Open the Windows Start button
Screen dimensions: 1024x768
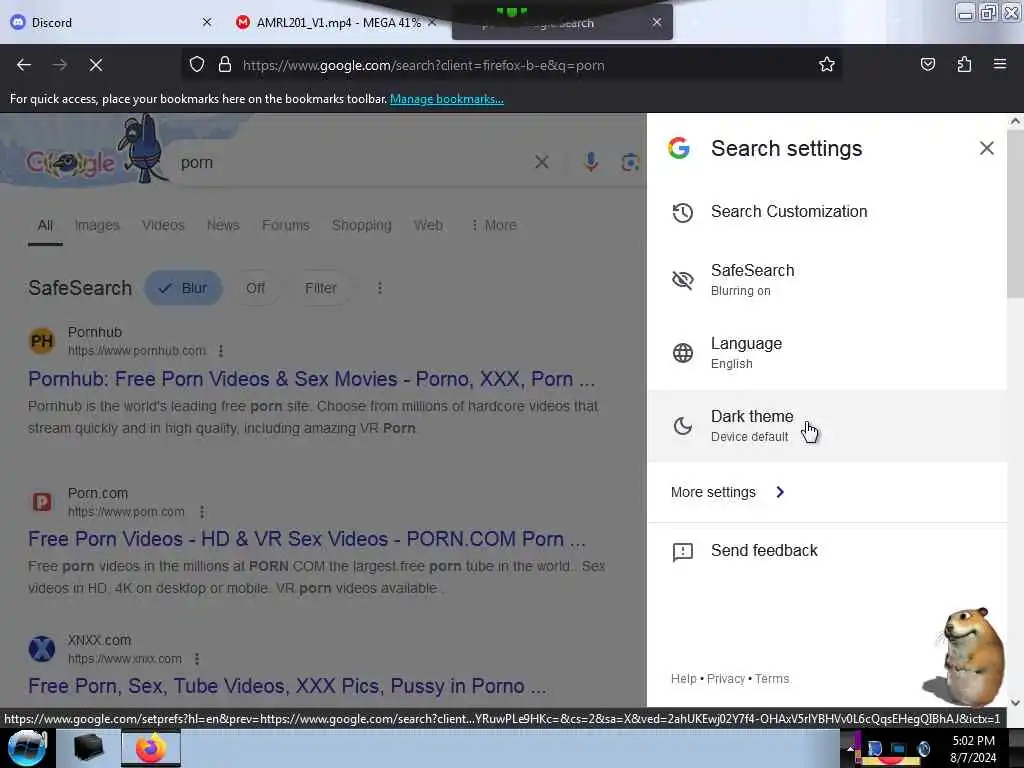tap(27, 748)
